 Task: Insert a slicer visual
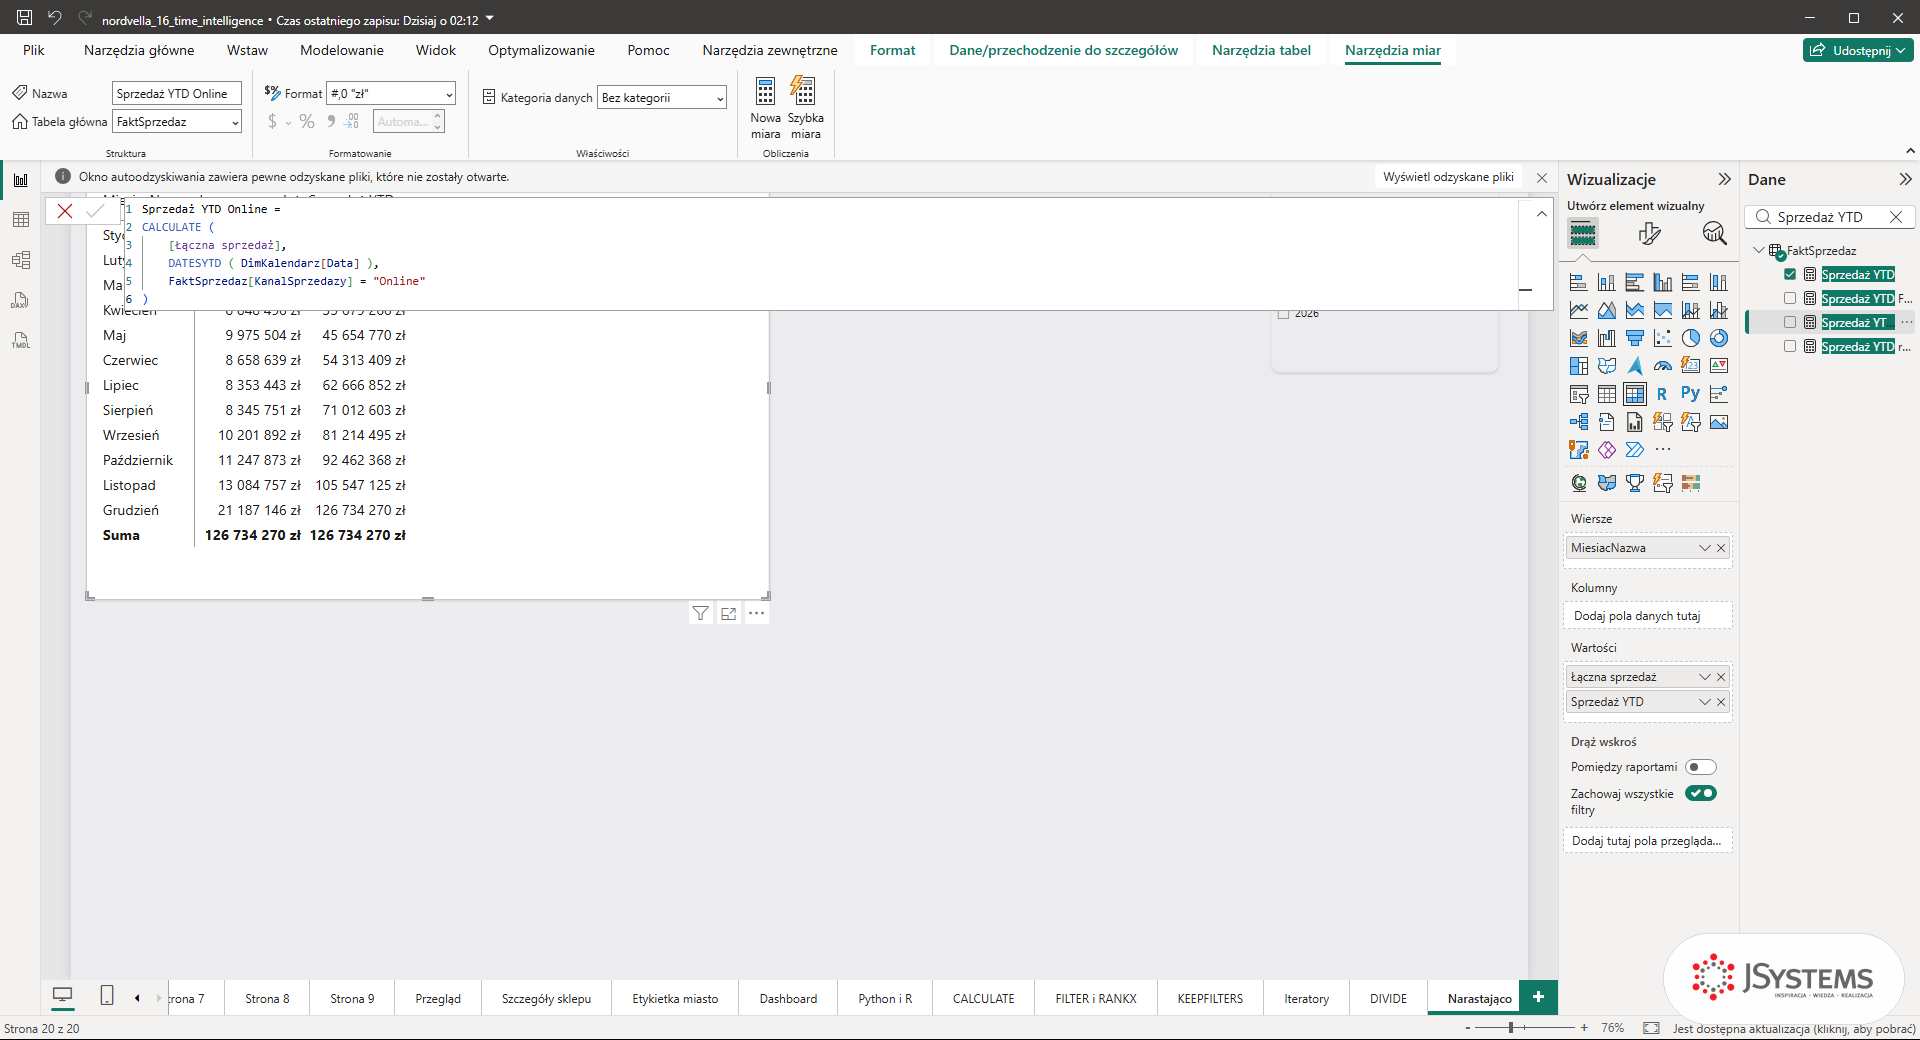(x=1579, y=394)
